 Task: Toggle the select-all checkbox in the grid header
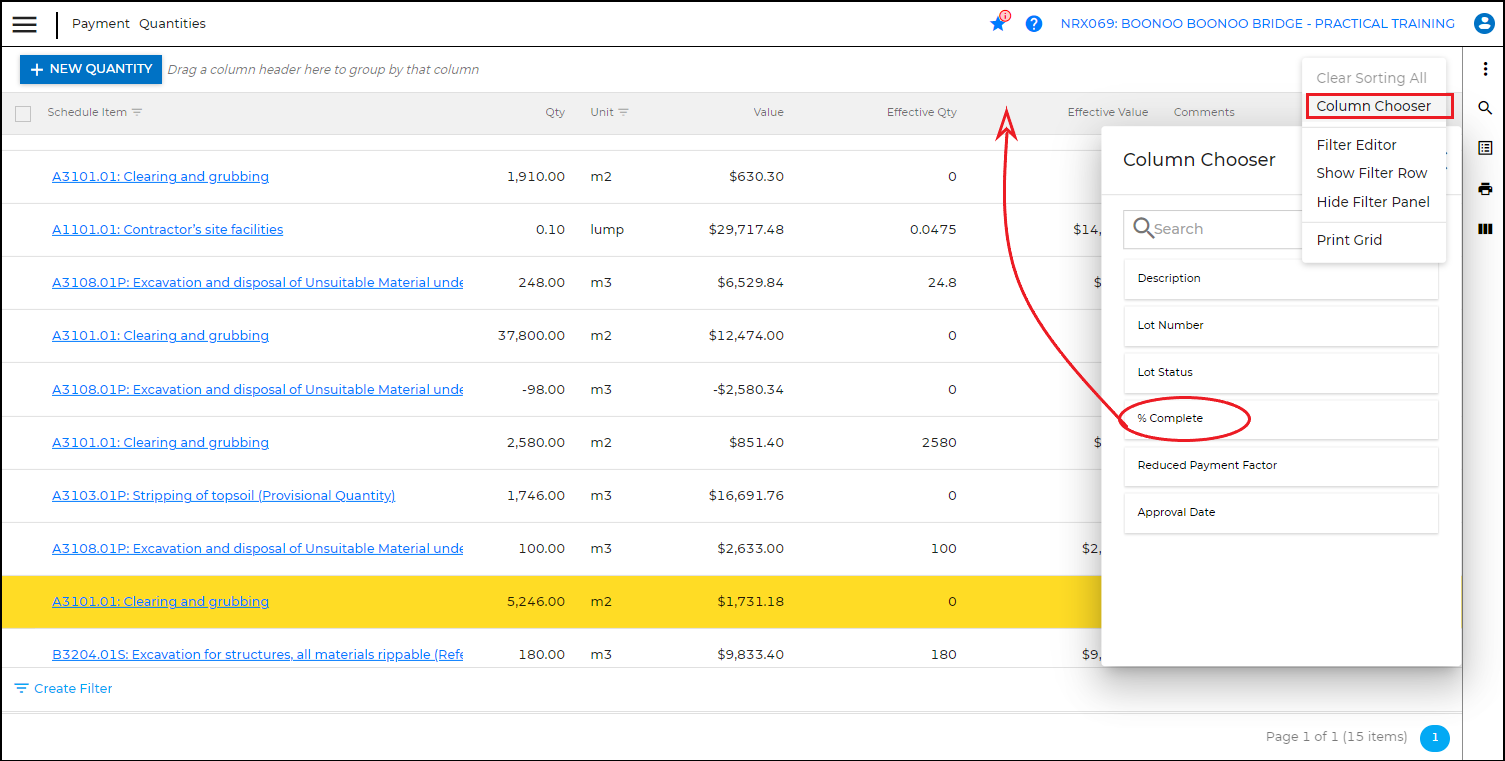point(23,113)
